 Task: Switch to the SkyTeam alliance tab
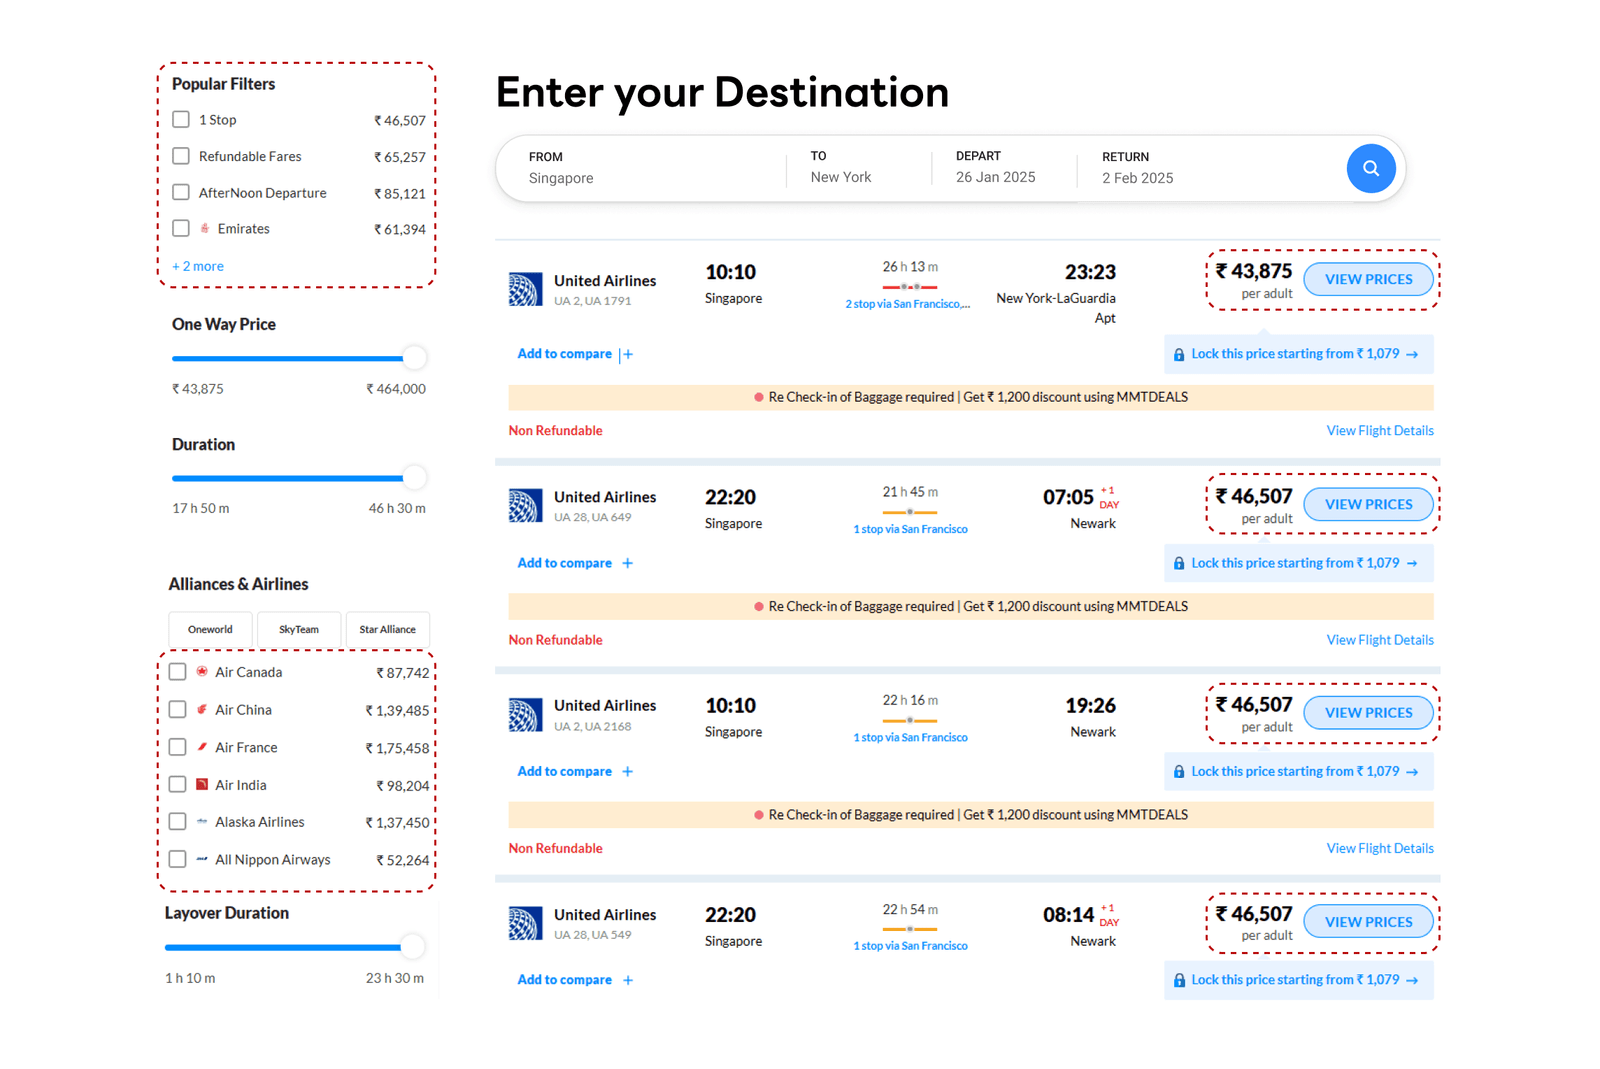[x=299, y=629]
